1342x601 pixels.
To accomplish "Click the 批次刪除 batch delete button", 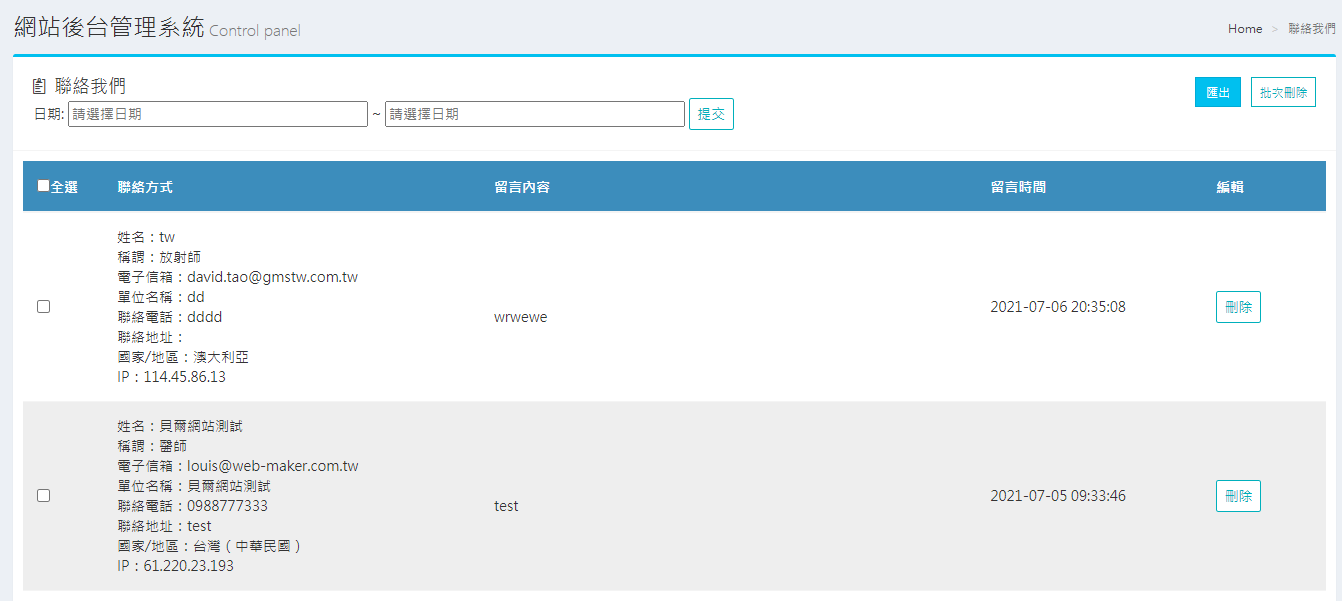I will pyautogui.click(x=1283, y=92).
